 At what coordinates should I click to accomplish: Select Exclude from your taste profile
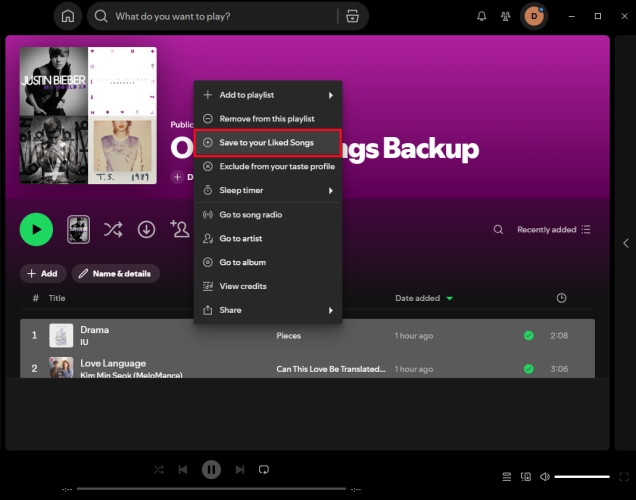pos(268,167)
